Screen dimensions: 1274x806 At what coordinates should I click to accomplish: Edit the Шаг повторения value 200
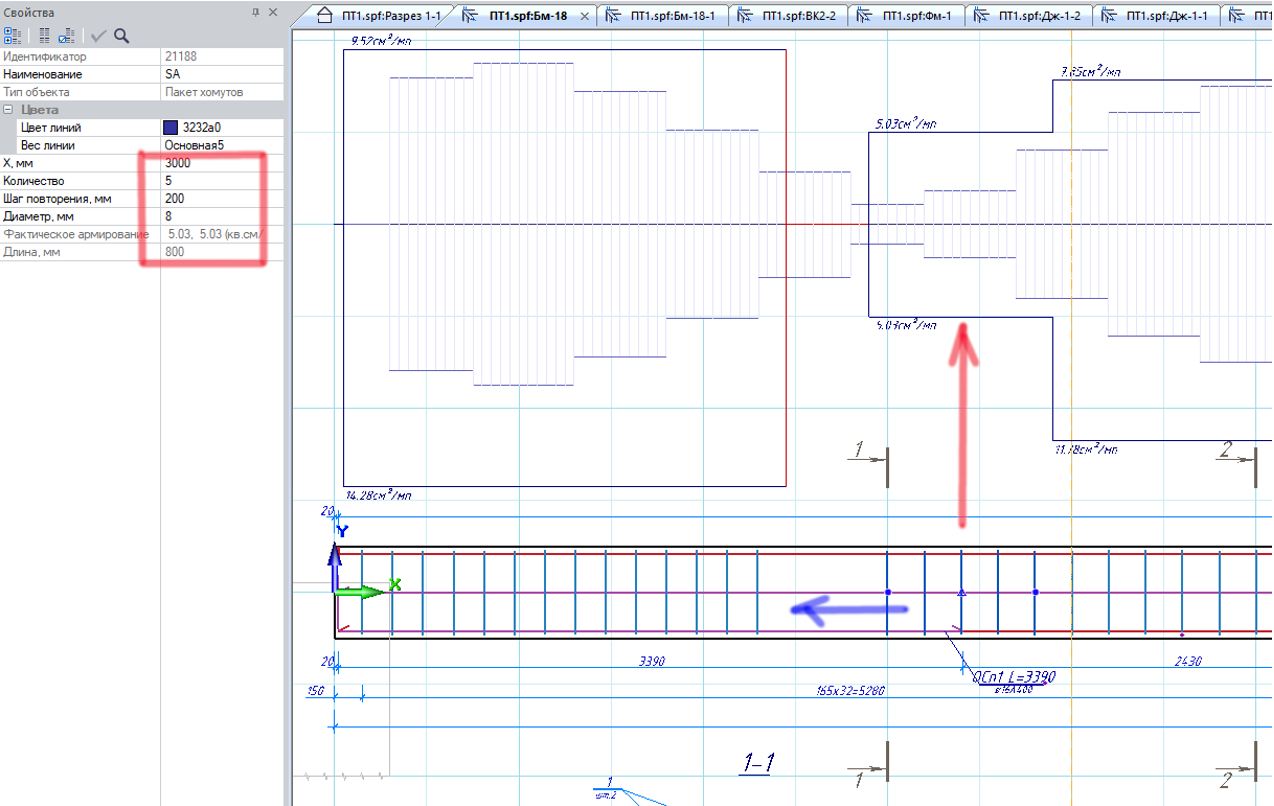coord(222,199)
